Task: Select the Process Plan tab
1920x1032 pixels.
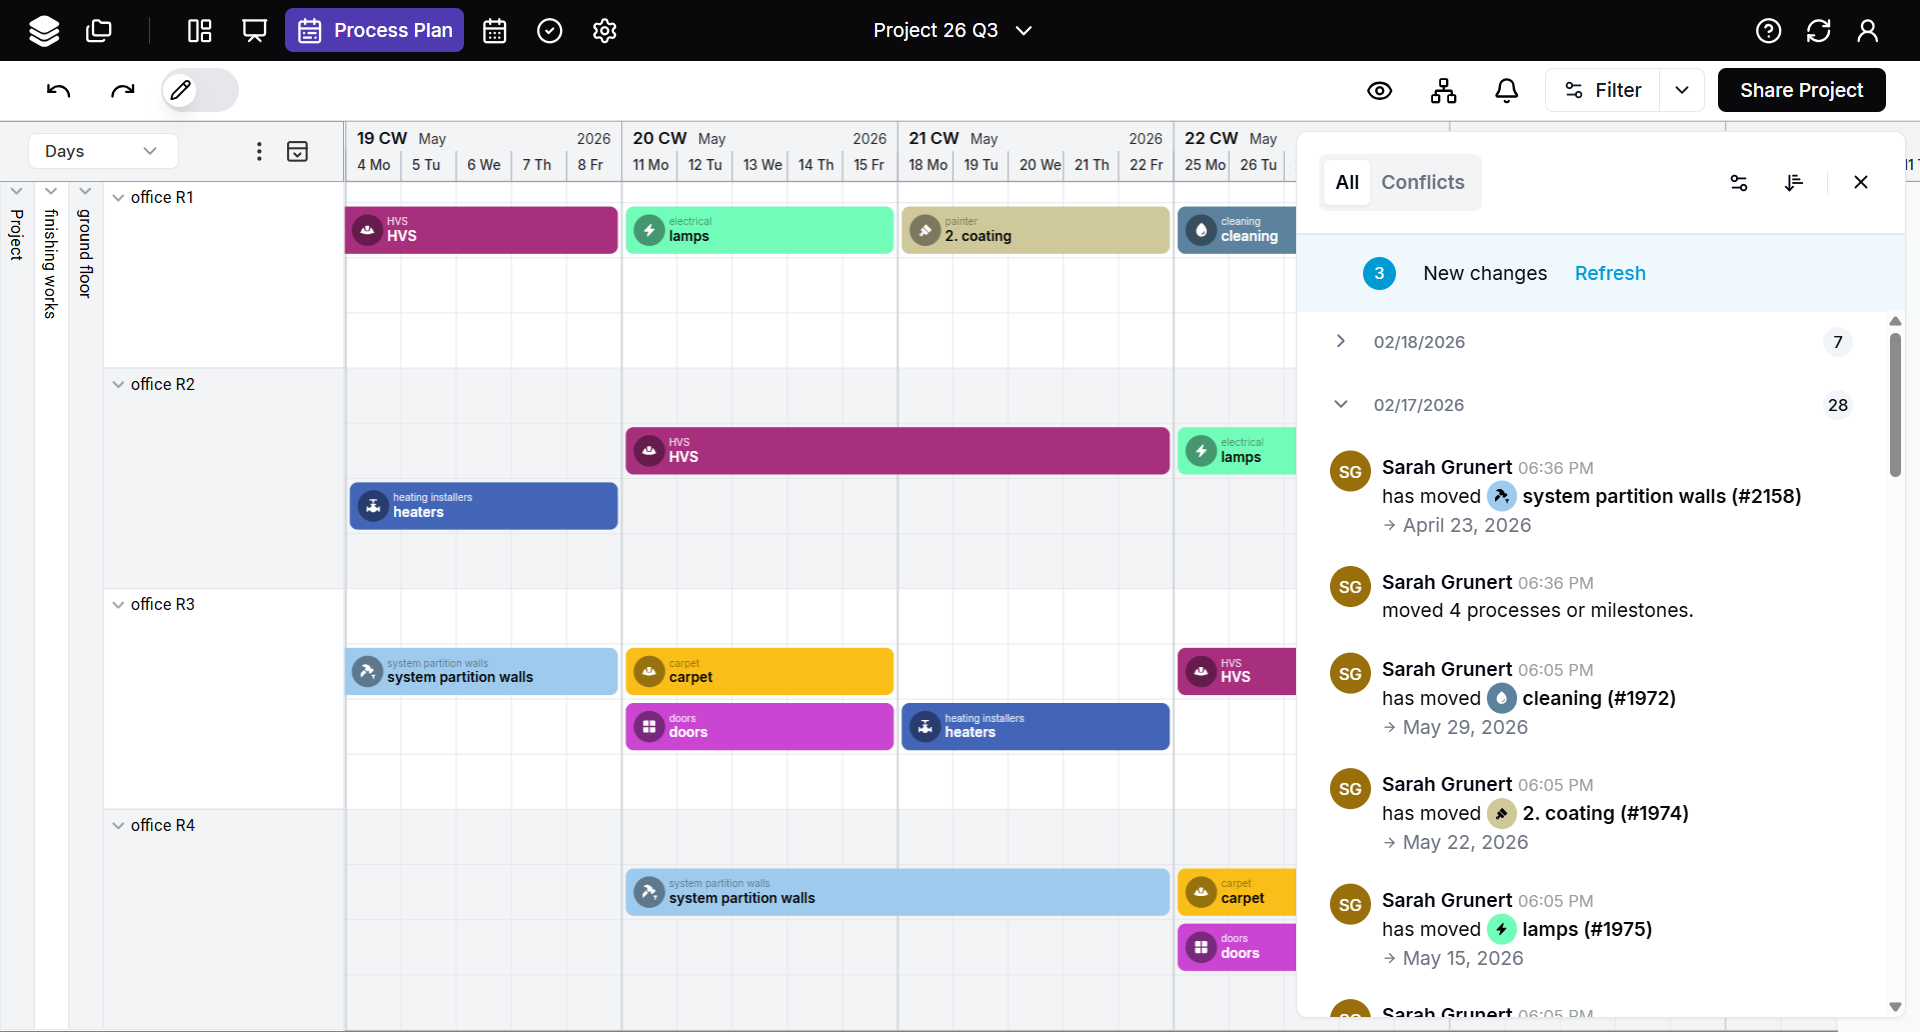Action: (375, 31)
